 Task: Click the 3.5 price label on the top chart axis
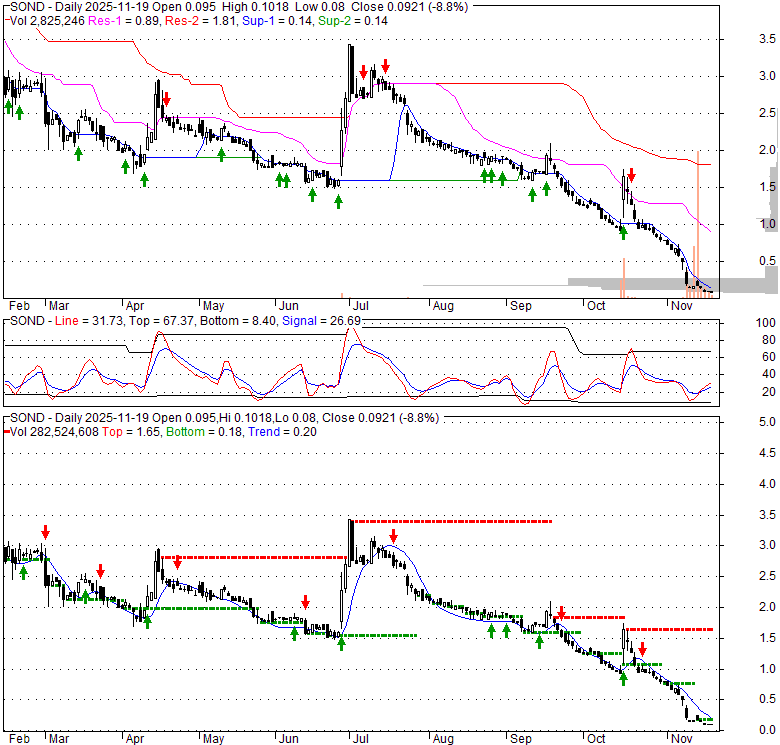(x=767, y=39)
